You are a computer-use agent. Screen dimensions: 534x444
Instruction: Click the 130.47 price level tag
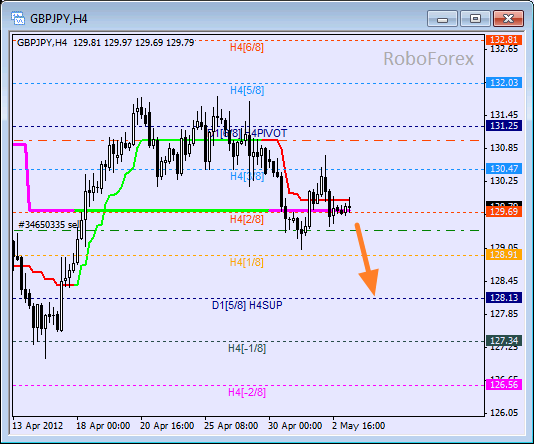tap(504, 169)
